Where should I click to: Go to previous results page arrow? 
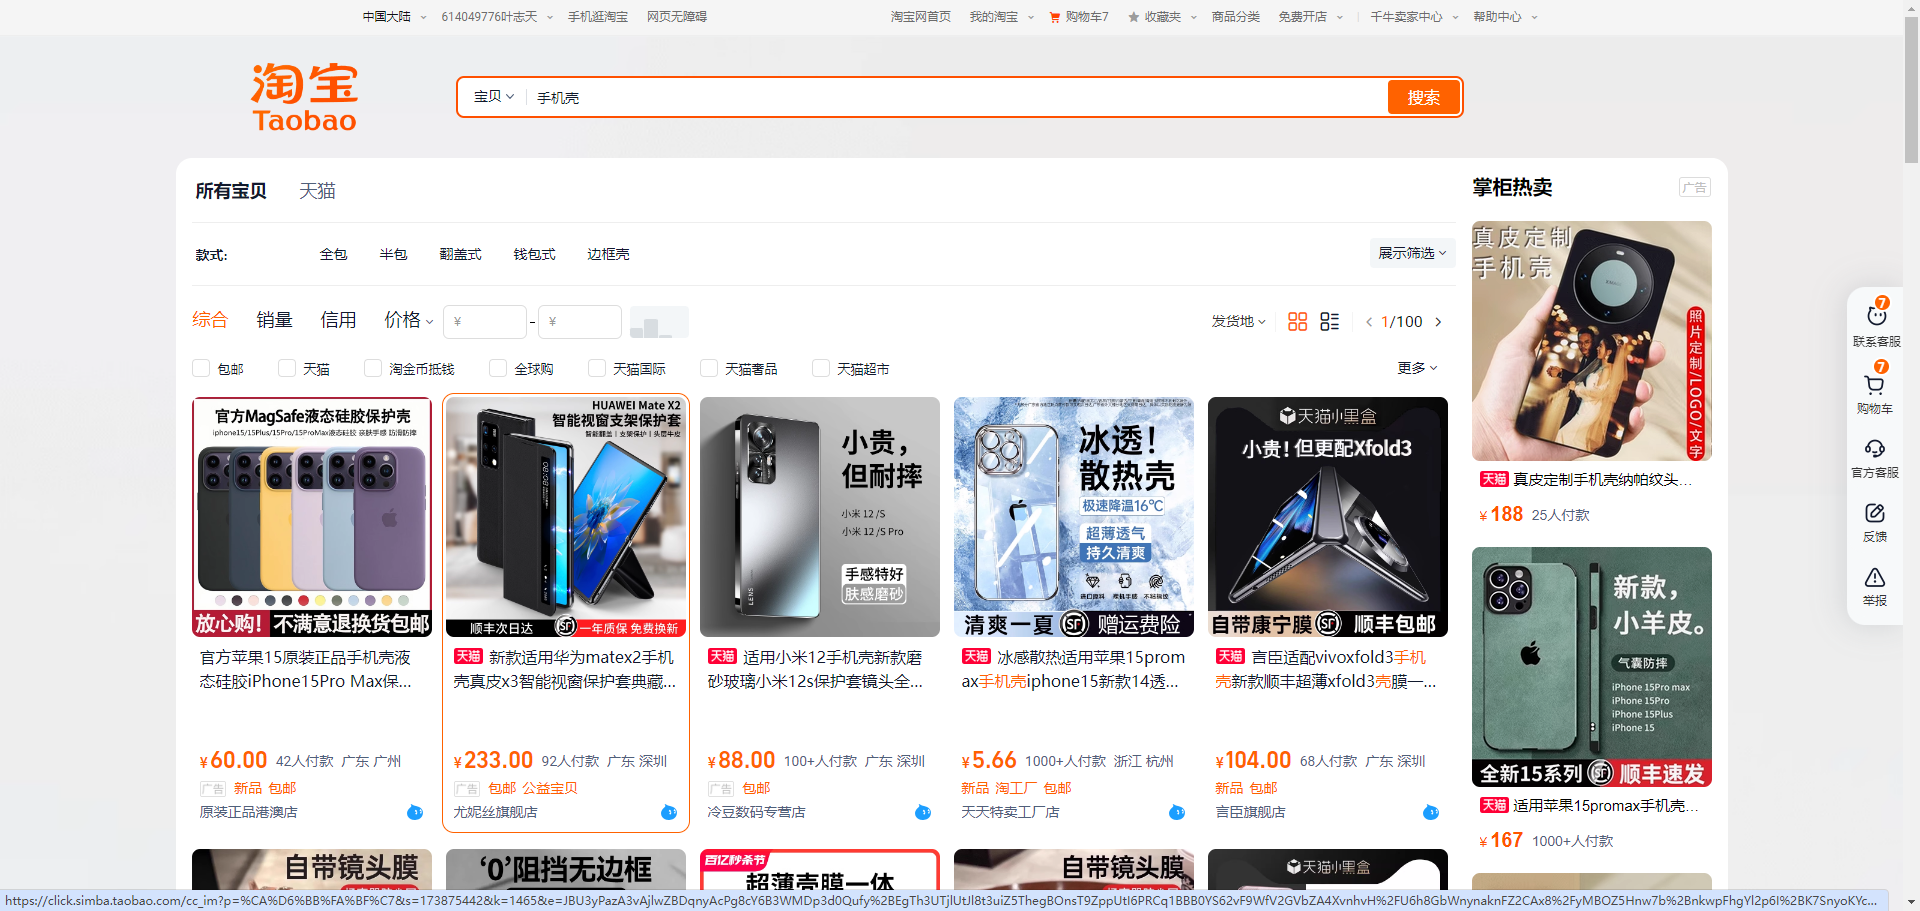[x=1369, y=322]
